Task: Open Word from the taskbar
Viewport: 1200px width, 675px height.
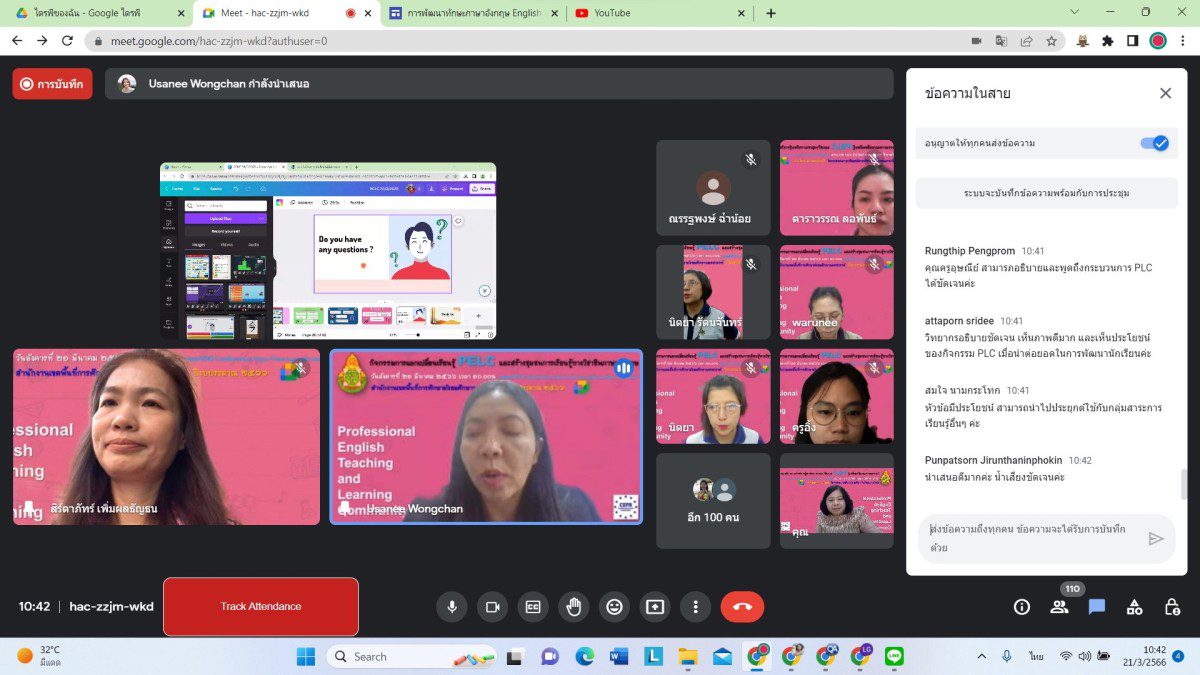Action: click(618, 656)
